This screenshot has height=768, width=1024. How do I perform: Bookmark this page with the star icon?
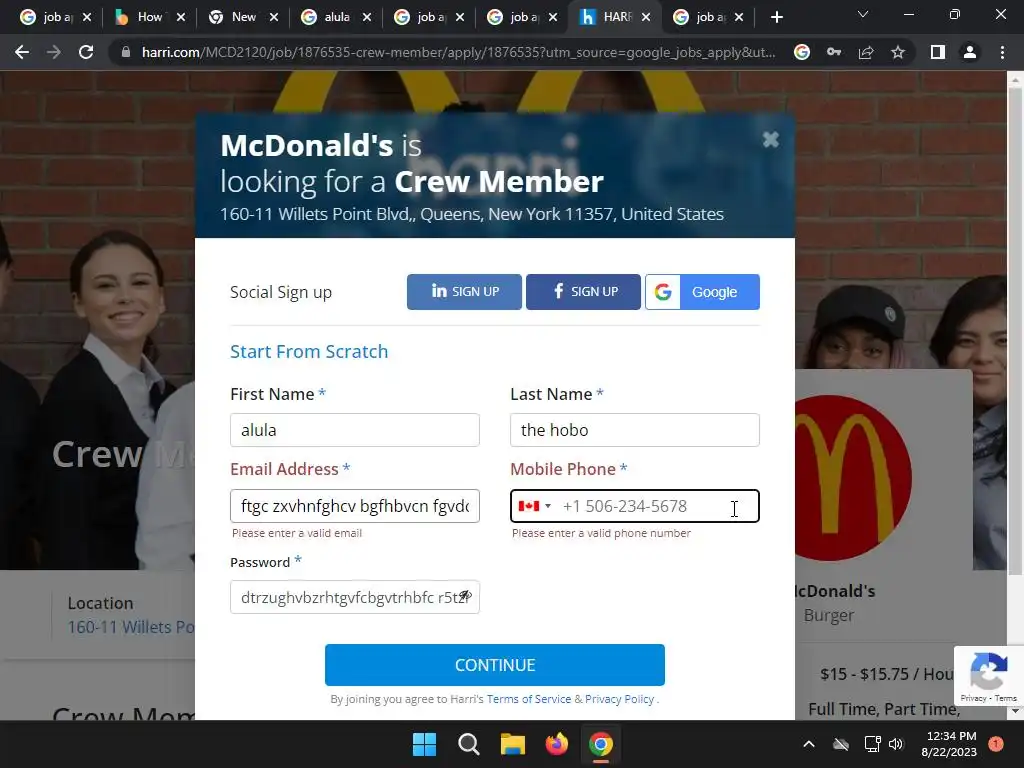coord(898,52)
